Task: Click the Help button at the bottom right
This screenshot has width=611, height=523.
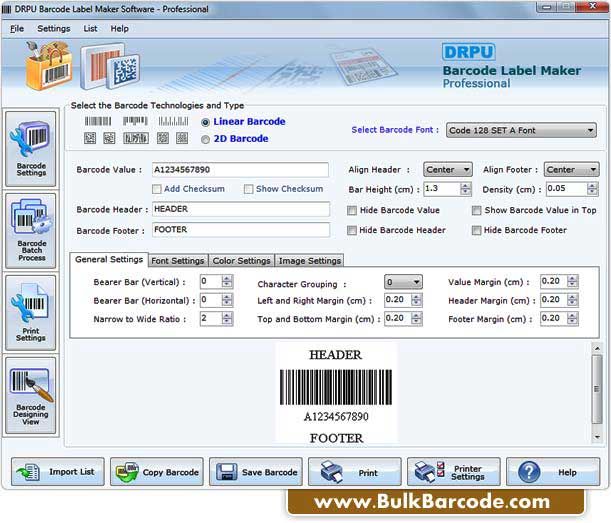Action: 552,472
